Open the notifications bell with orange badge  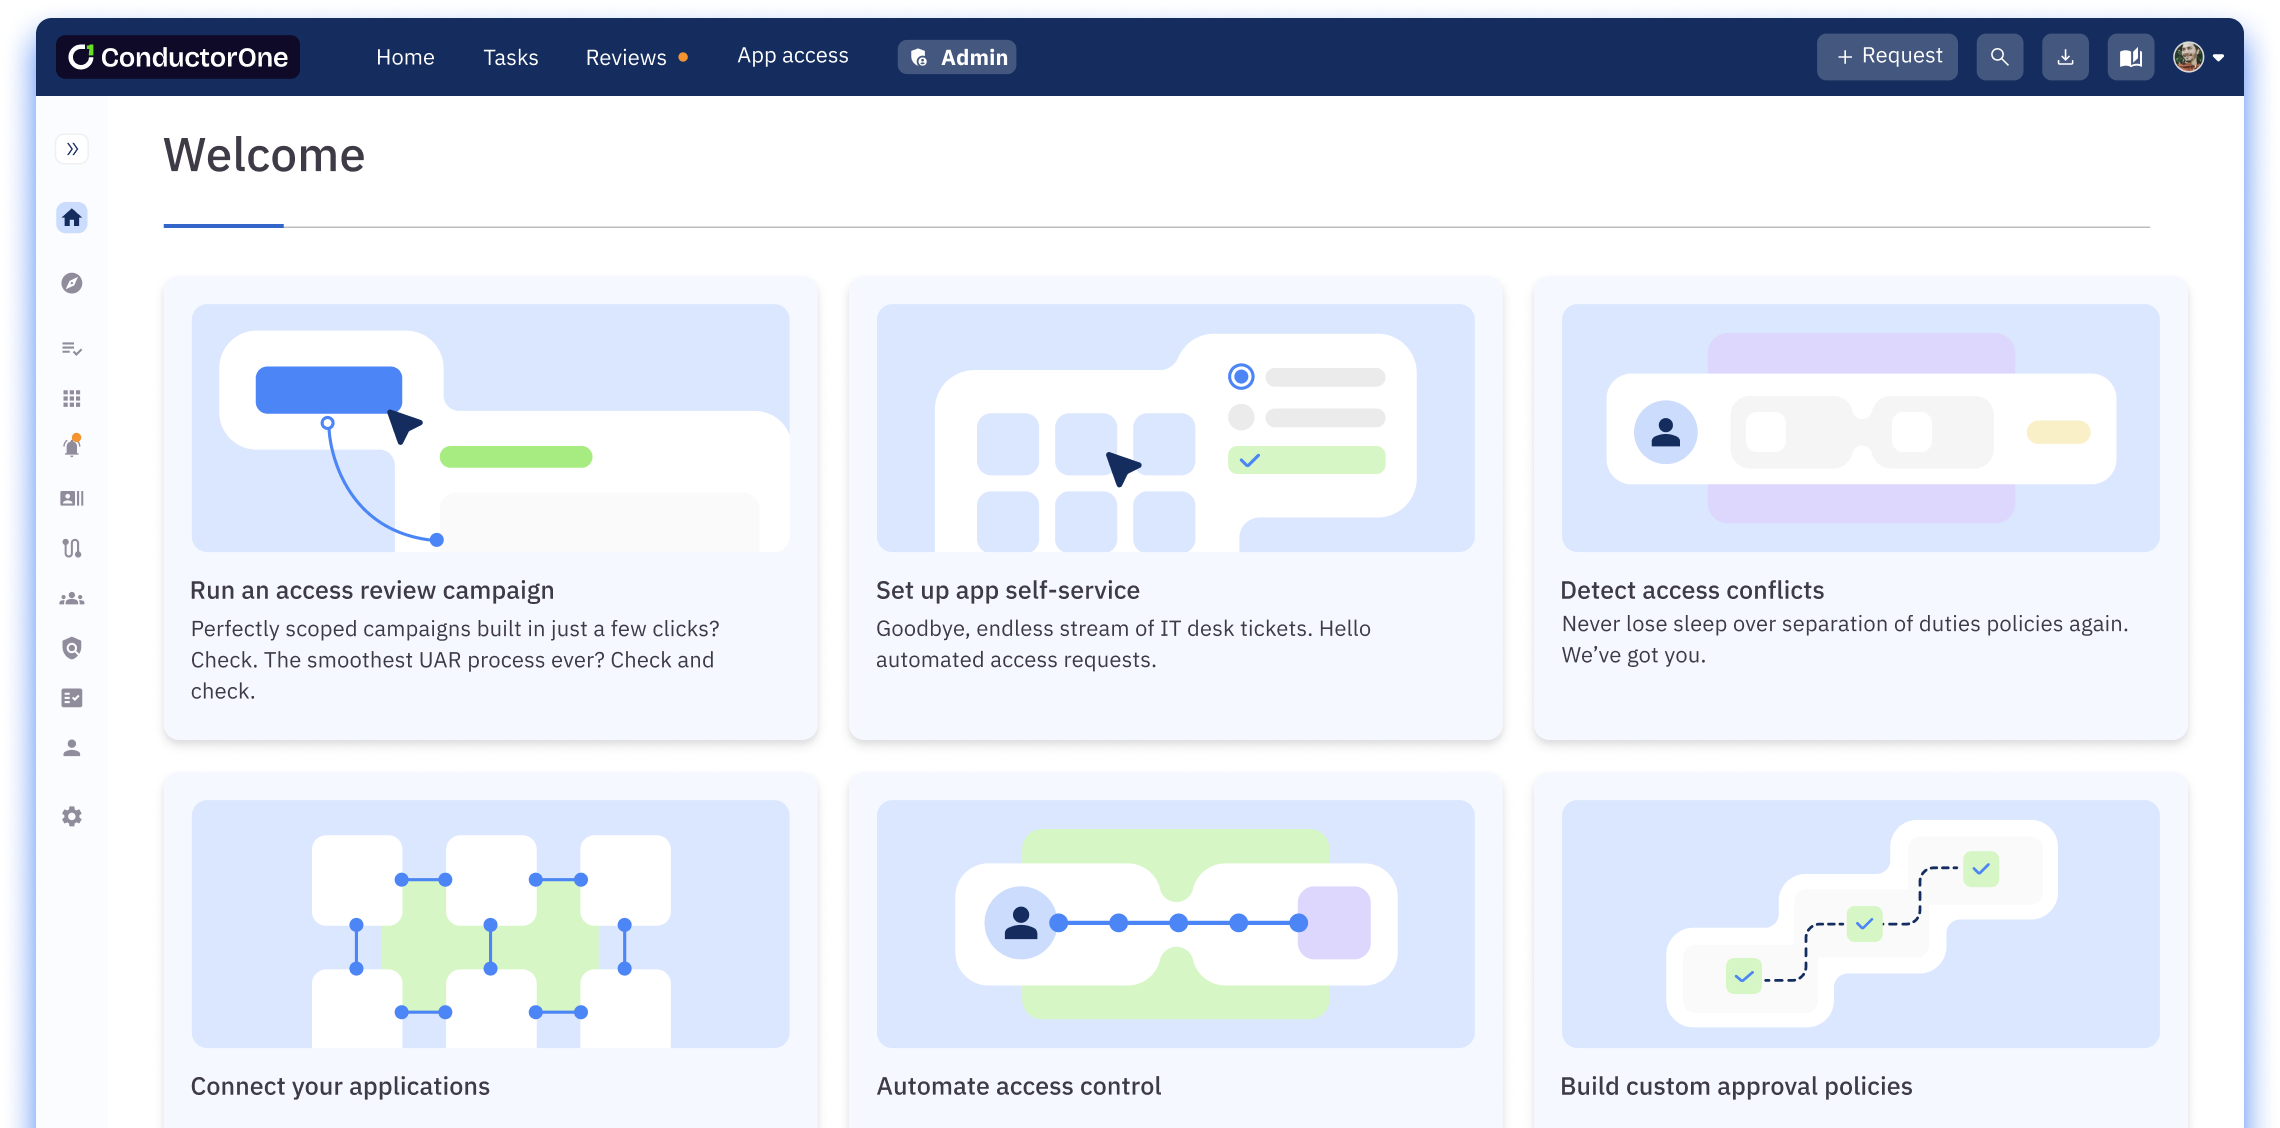pyautogui.click(x=71, y=447)
